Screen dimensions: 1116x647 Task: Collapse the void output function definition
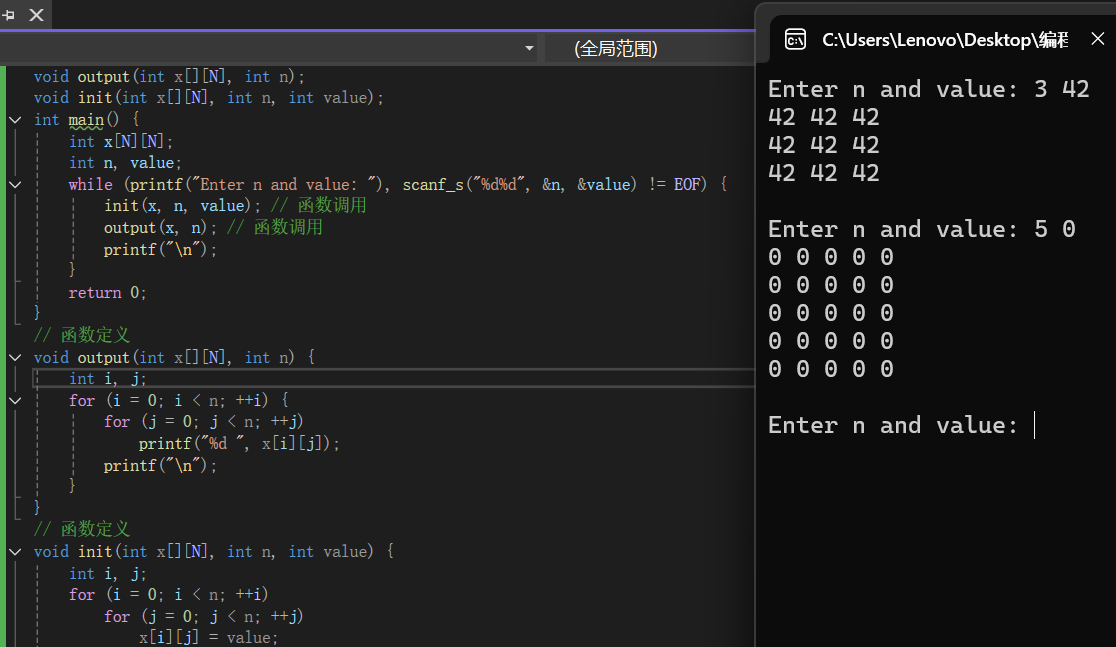[x=15, y=357]
